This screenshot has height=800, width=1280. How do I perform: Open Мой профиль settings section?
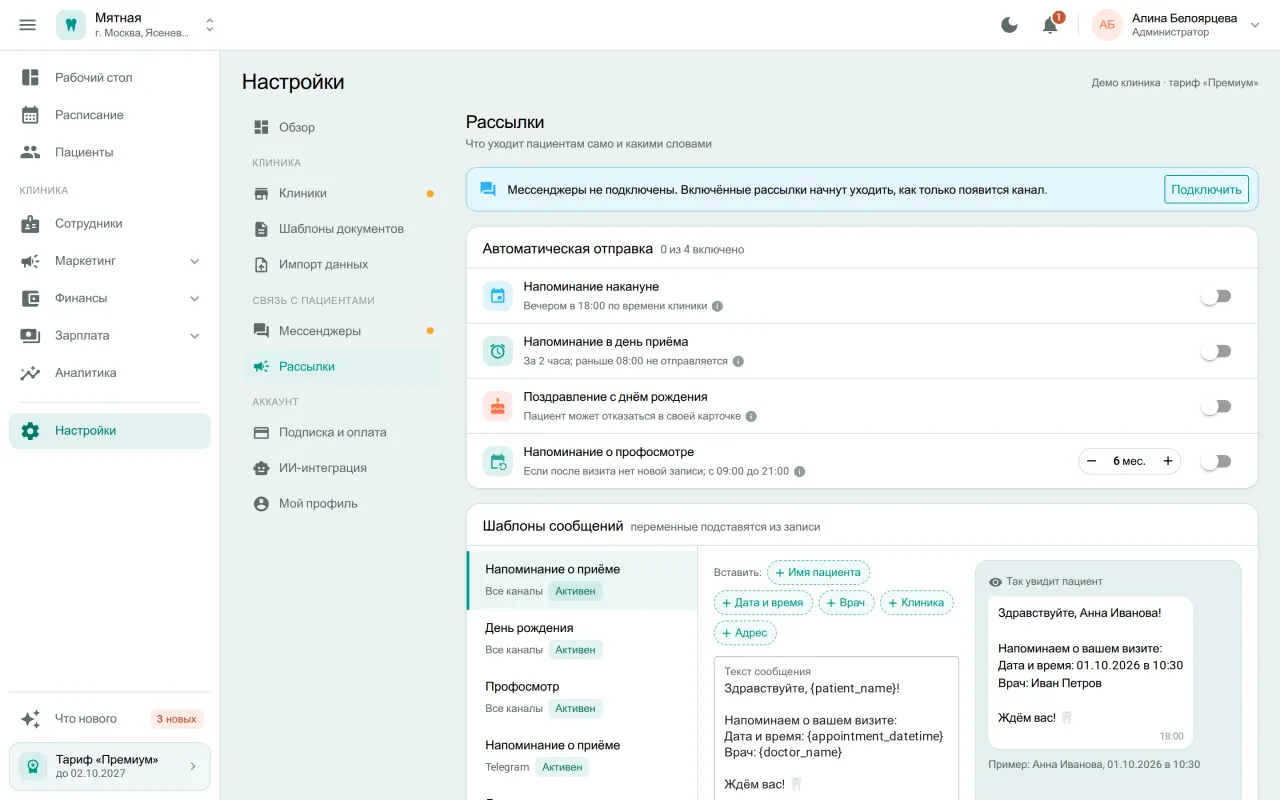342,504
